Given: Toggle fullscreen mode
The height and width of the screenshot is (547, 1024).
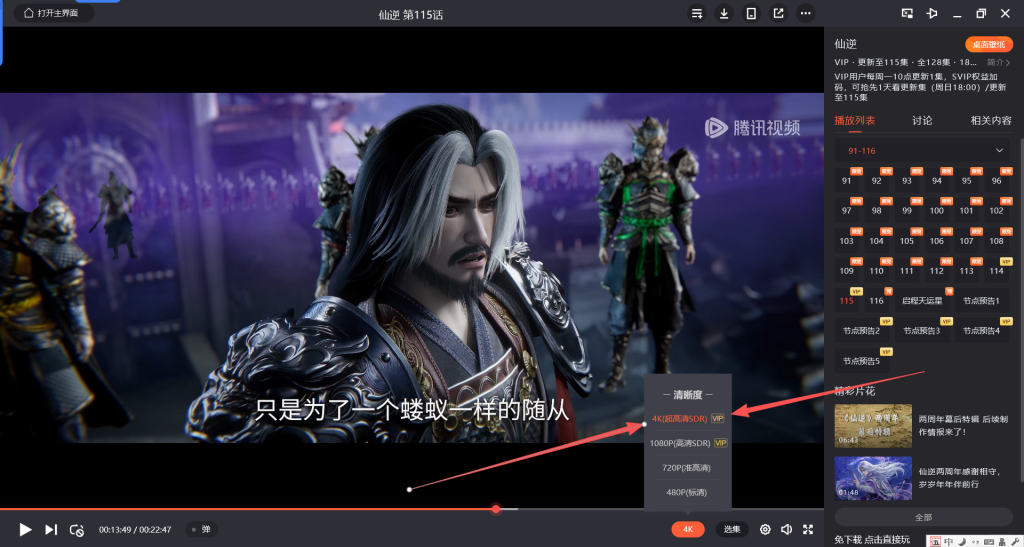Looking at the screenshot, I should 808,529.
